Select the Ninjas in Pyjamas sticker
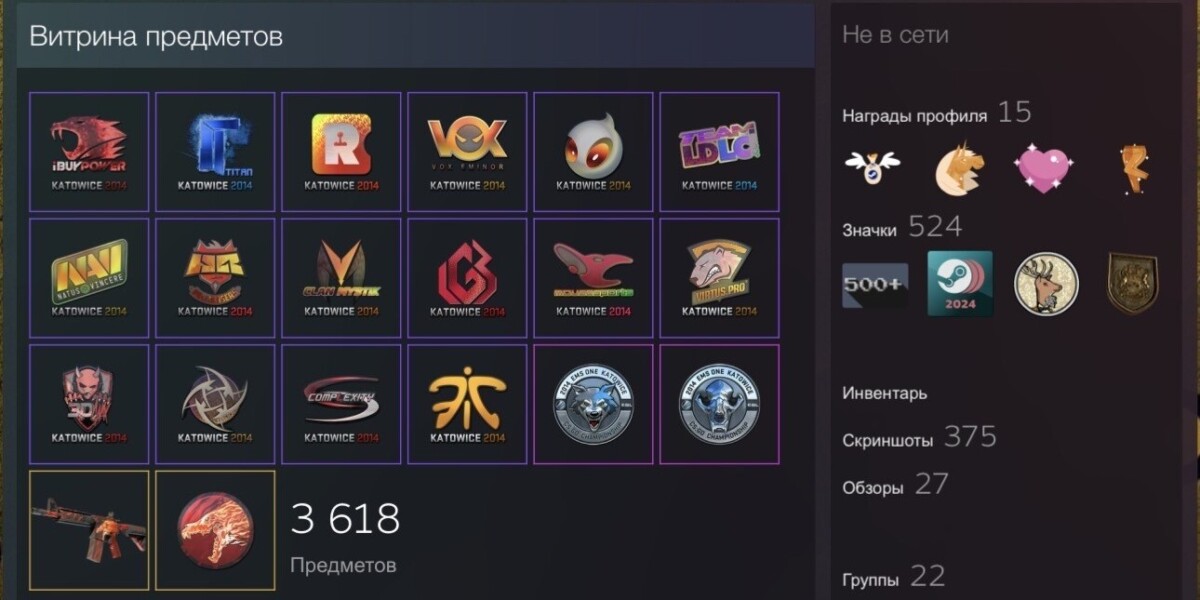Image resolution: width=1200 pixels, height=600 pixels. pyautogui.click(x=215, y=404)
